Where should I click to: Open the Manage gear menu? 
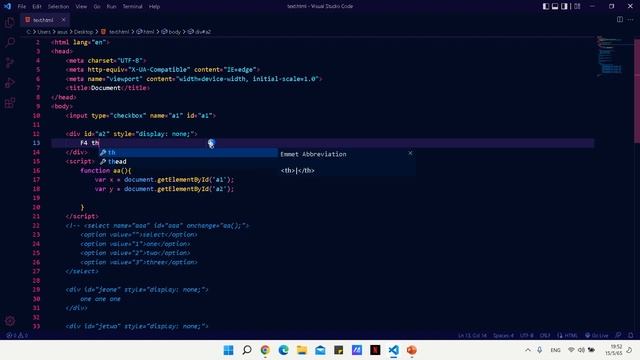click(10, 321)
